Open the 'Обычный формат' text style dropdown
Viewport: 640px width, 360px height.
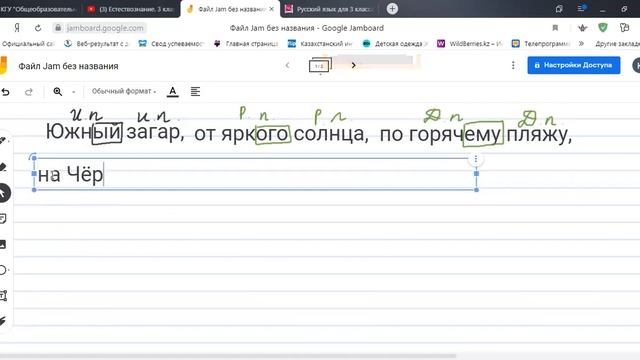tap(124, 91)
